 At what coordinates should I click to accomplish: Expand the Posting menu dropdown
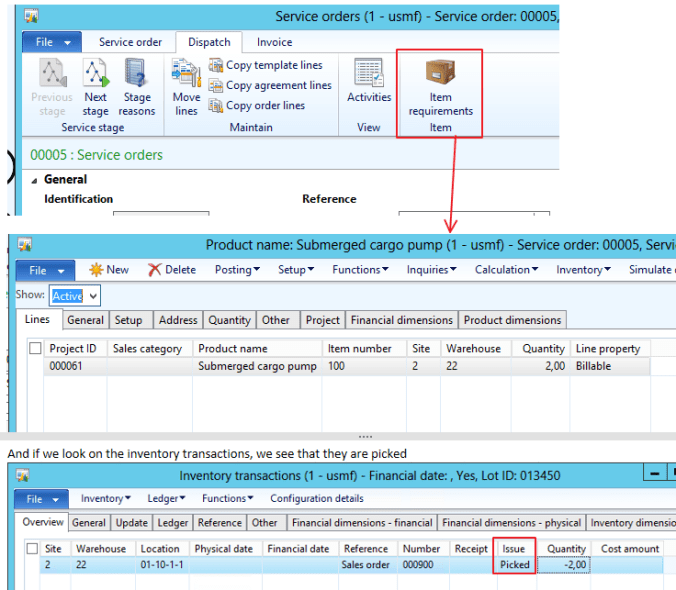pyautogui.click(x=237, y=270)
